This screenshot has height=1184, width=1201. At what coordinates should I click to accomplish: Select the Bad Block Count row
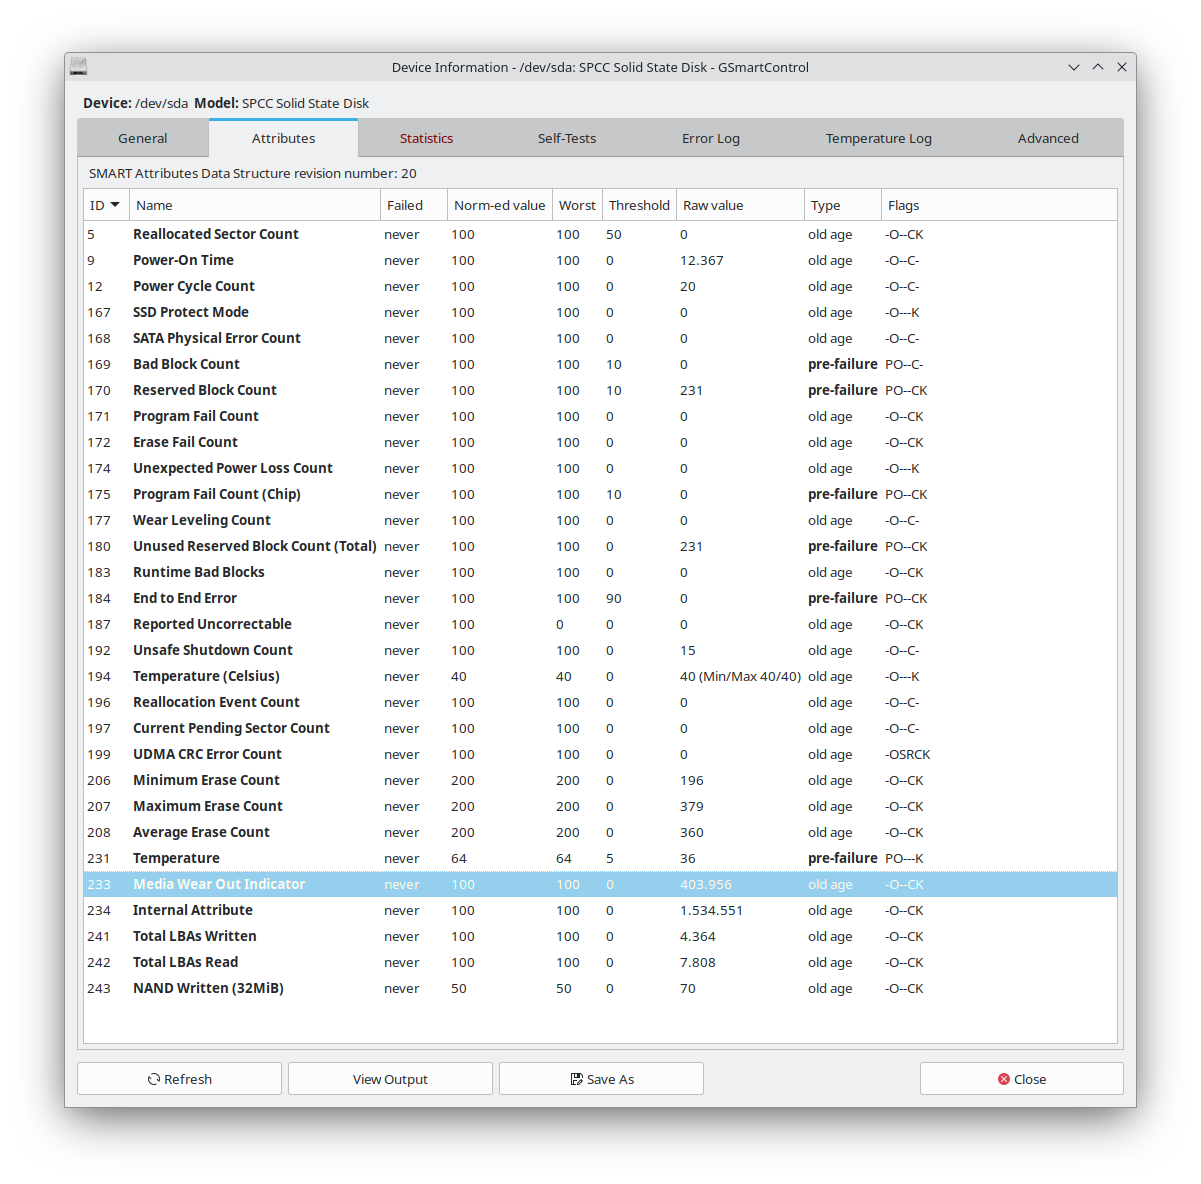pos(600,364)
